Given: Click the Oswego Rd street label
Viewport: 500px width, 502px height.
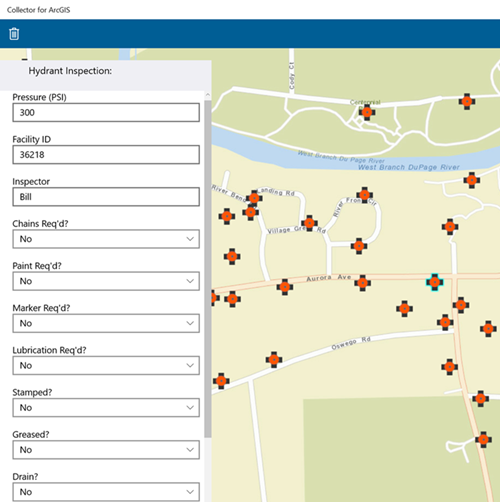Looking at the screenshot, I should click(x=351, y=343).
